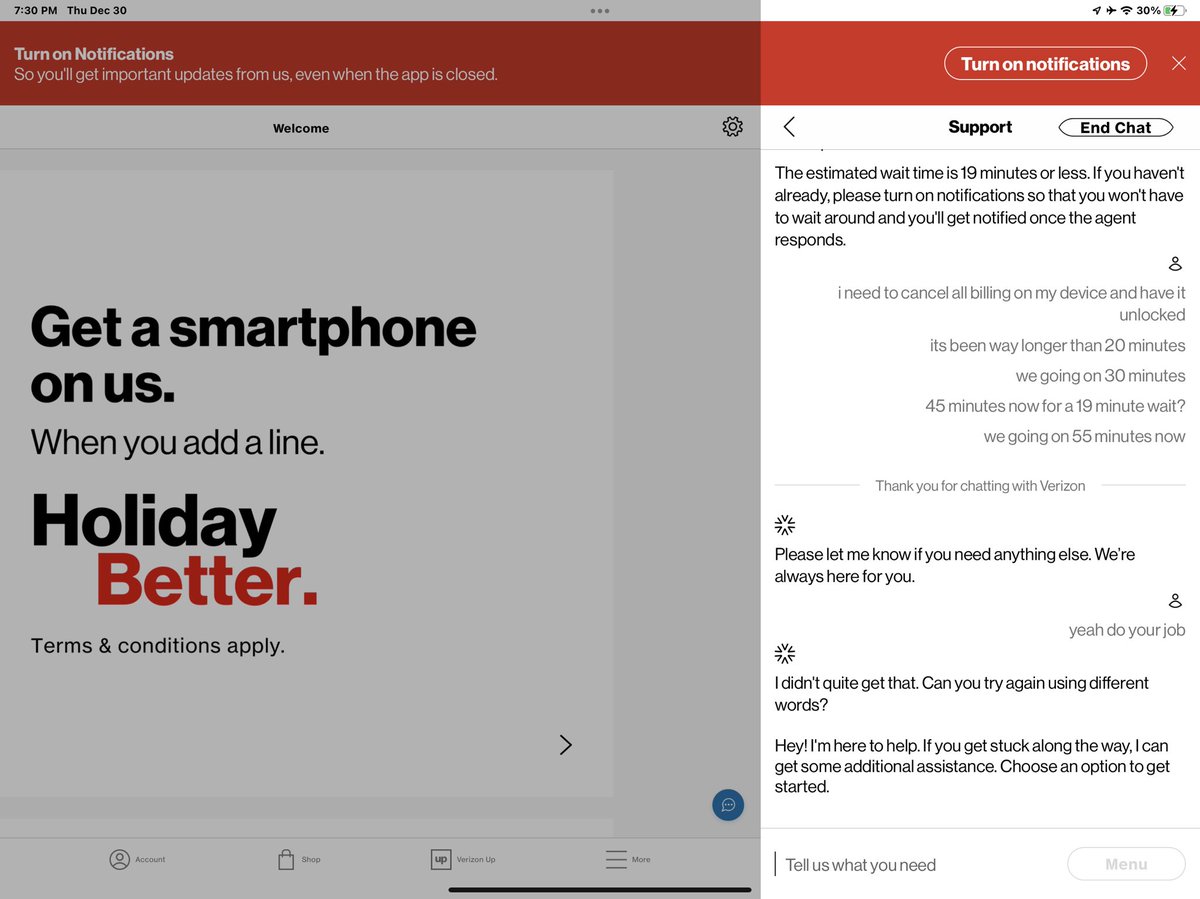Image resolution: width=1200 pixels, height=899 pixels.
Task: Select the Verizon Up tab label
Action: pyautogui.click(x=476, y=860)
